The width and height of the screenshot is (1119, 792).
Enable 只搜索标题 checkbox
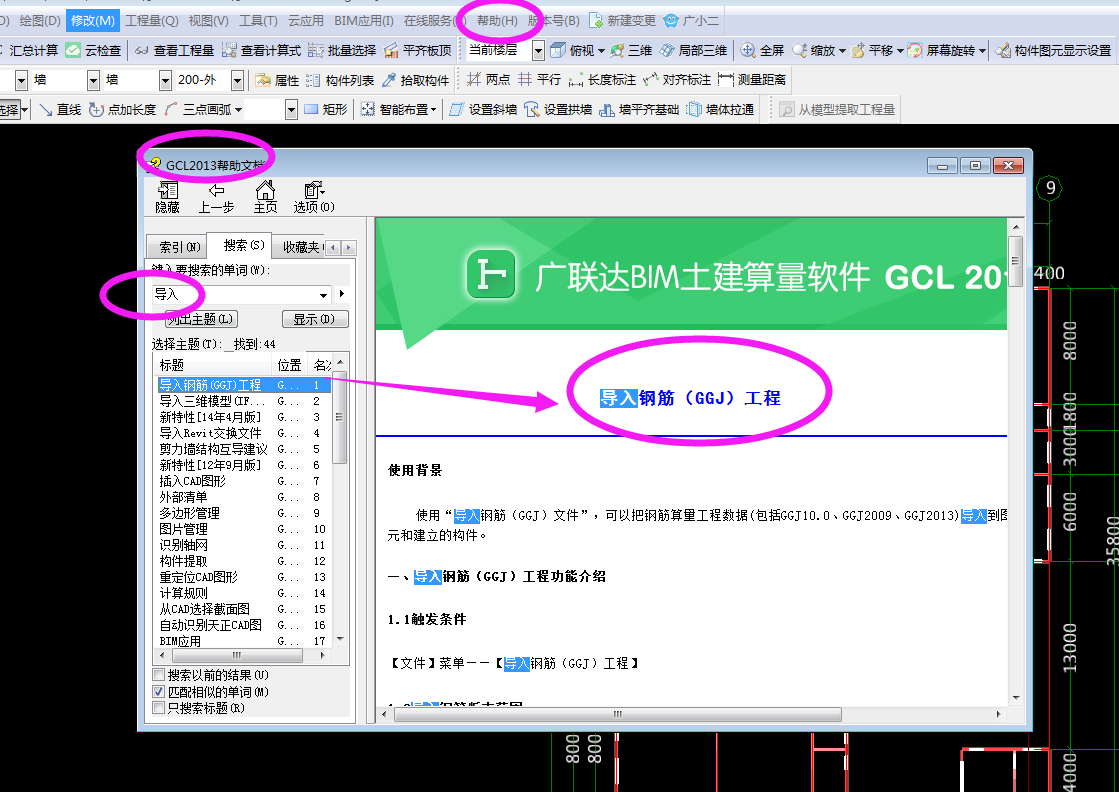point(159,708)
